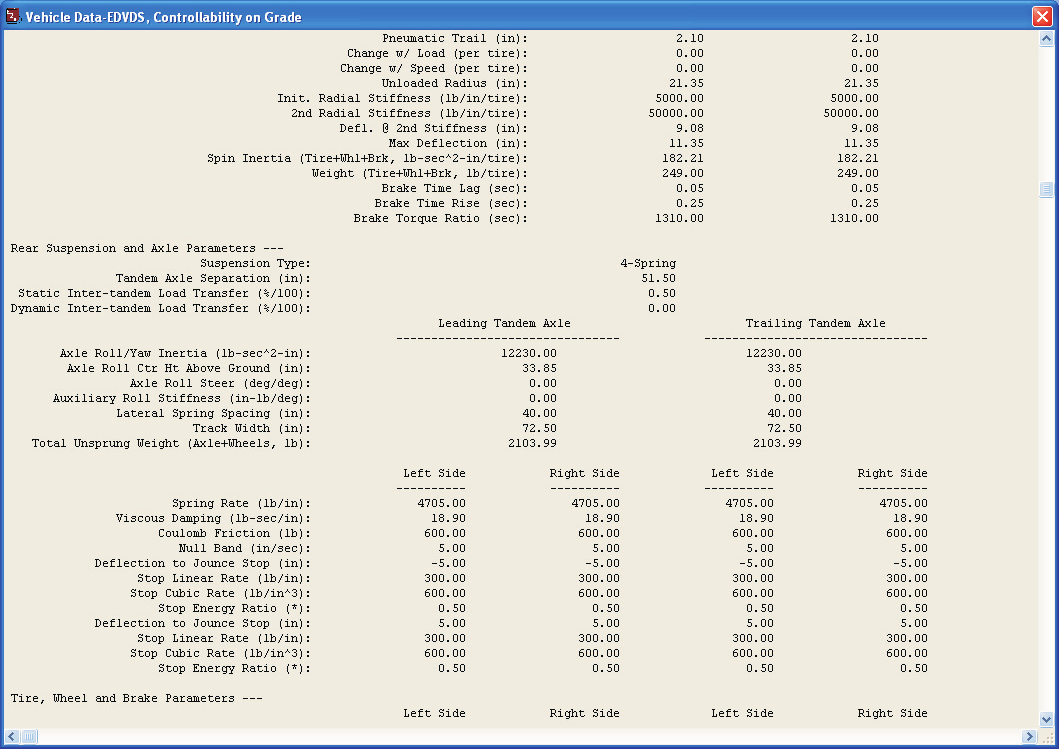Click the horizontal scrollbar left arrow

(x=12, y=736)
